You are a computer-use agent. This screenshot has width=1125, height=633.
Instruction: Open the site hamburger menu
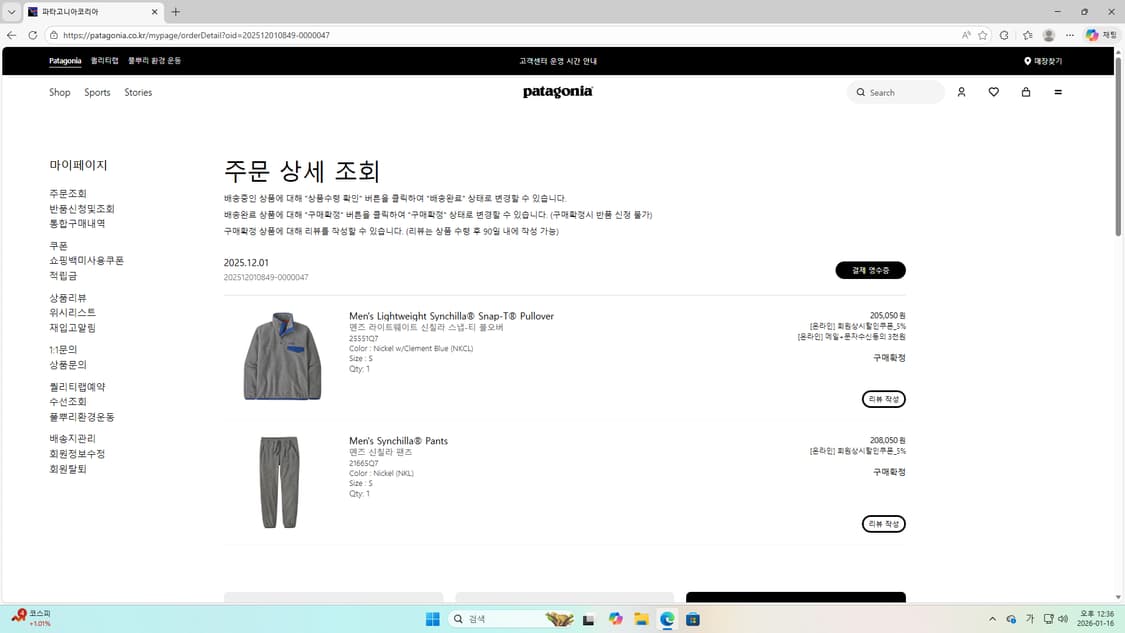[1058, 92]
